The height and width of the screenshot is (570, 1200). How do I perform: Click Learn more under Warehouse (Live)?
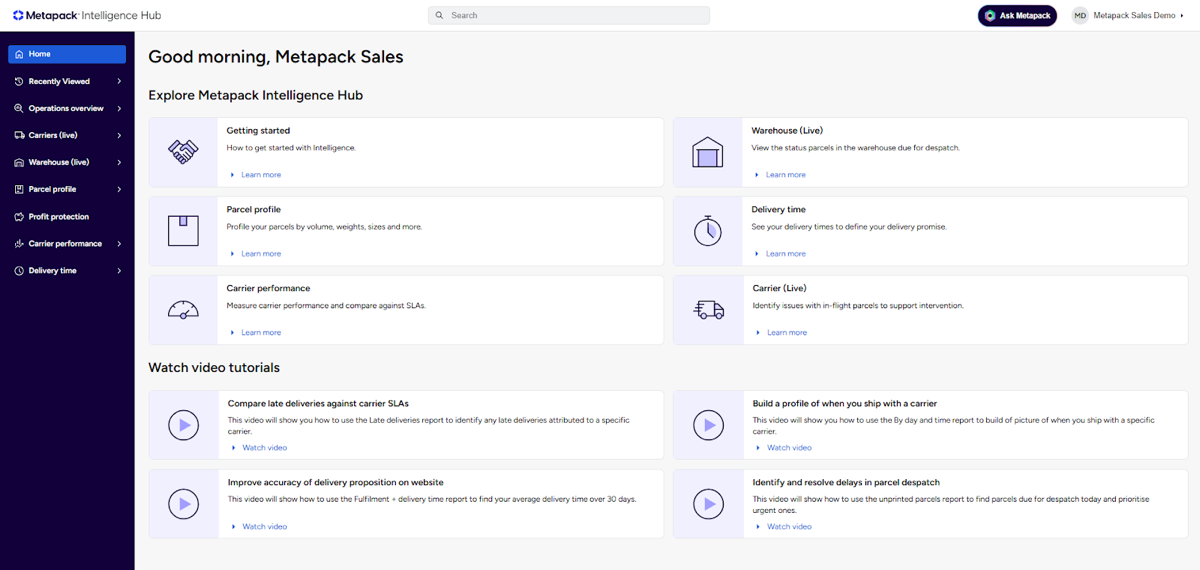pos(786,175)
